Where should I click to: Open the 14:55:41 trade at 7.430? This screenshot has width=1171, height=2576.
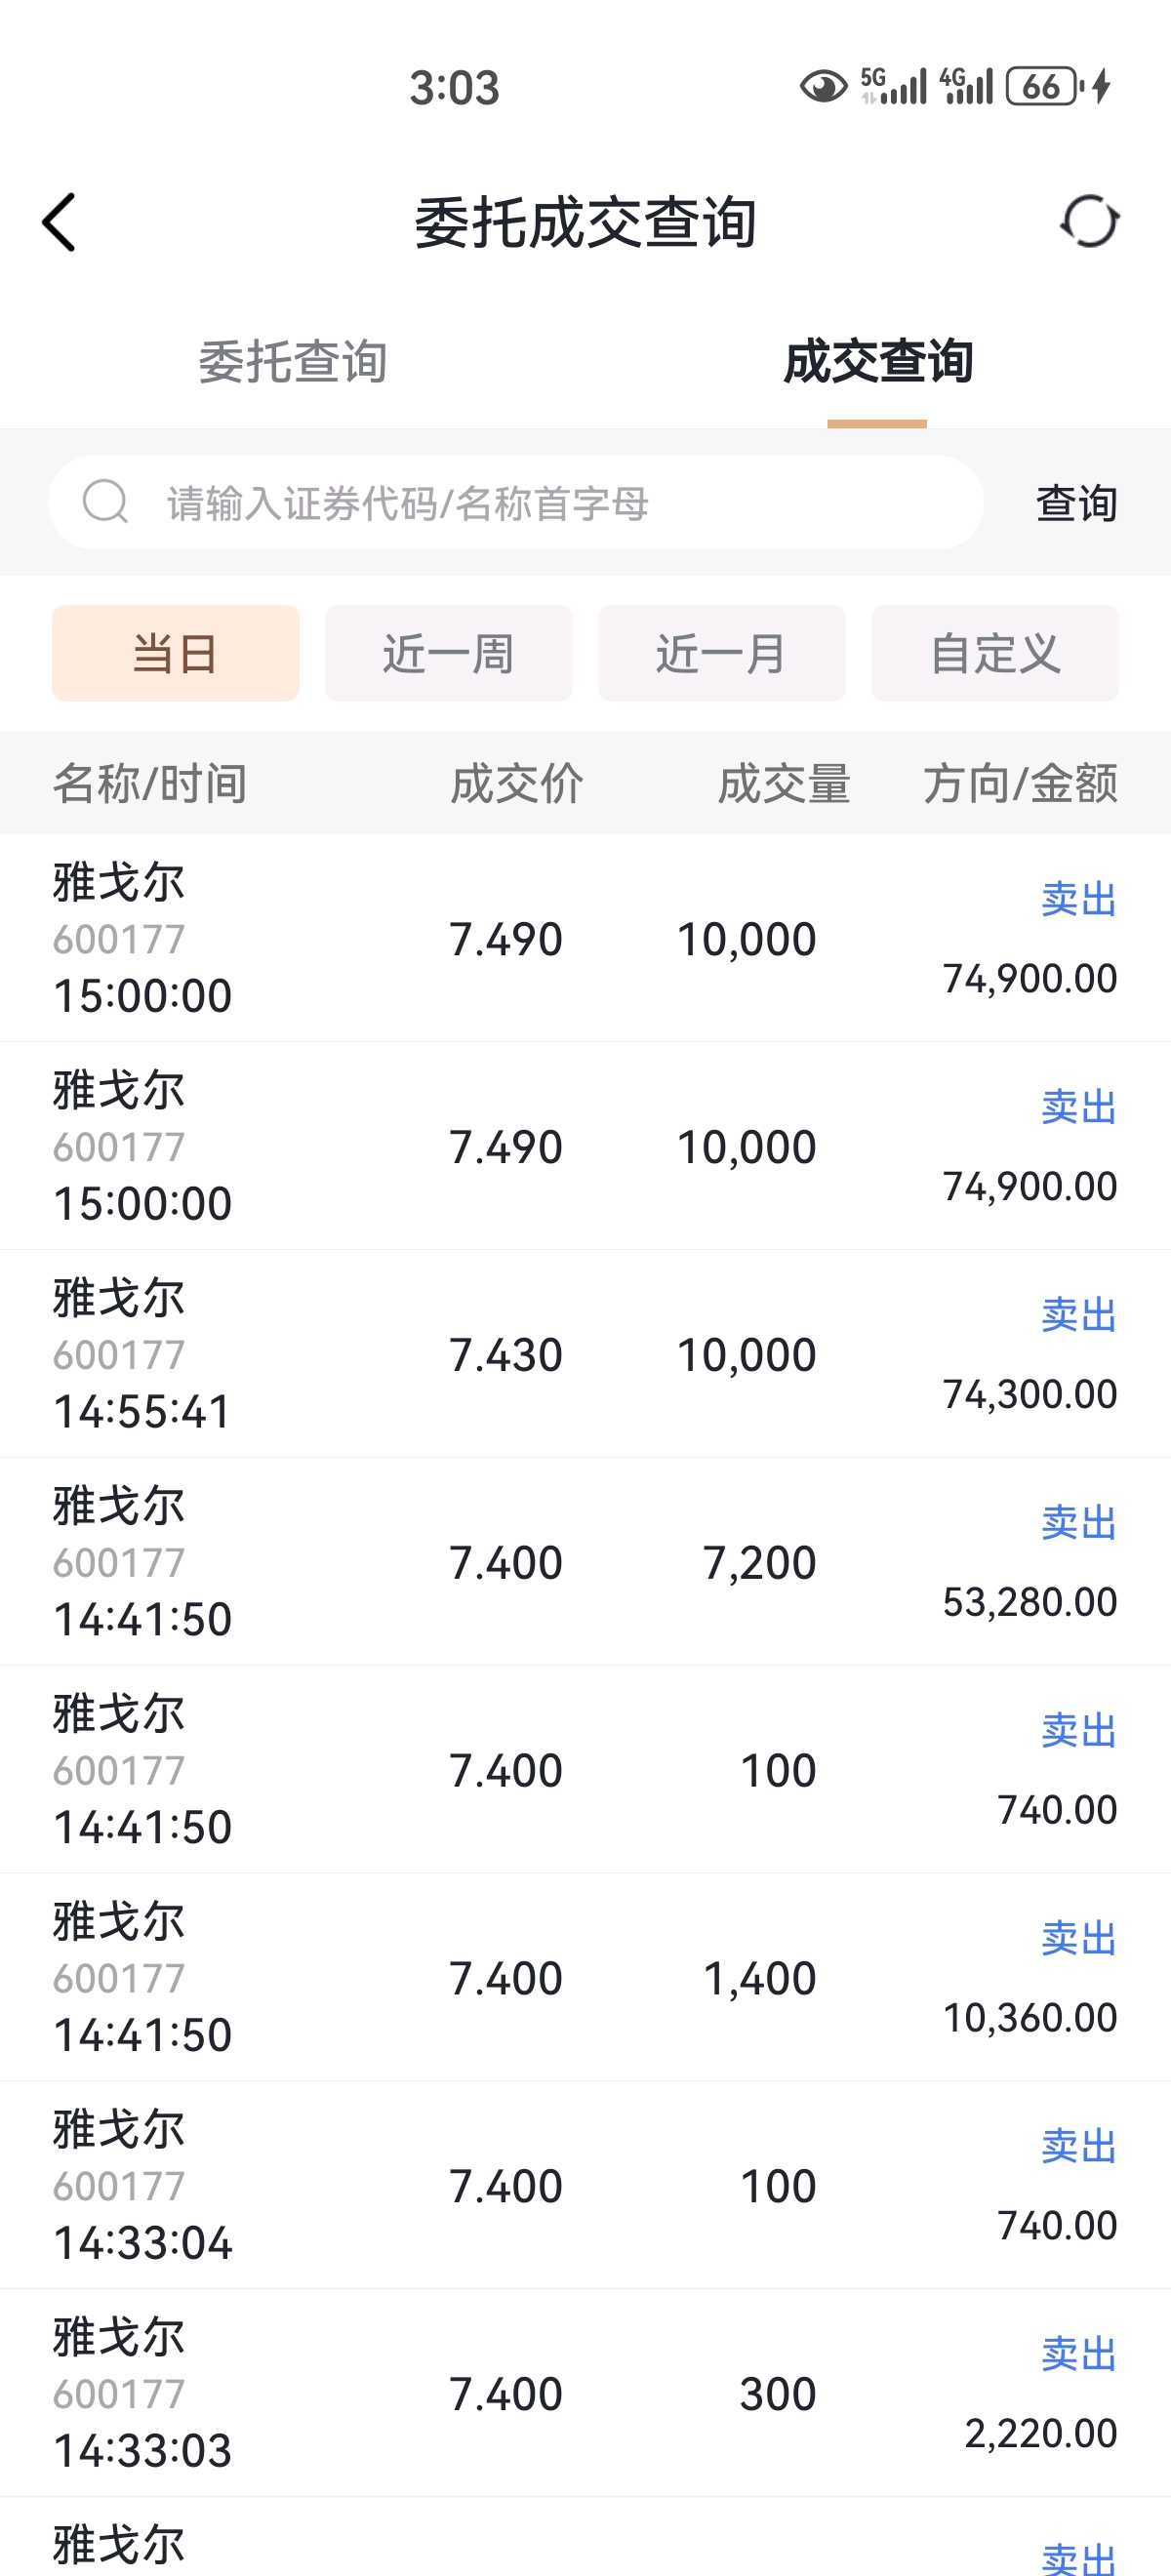[585, 1354]
